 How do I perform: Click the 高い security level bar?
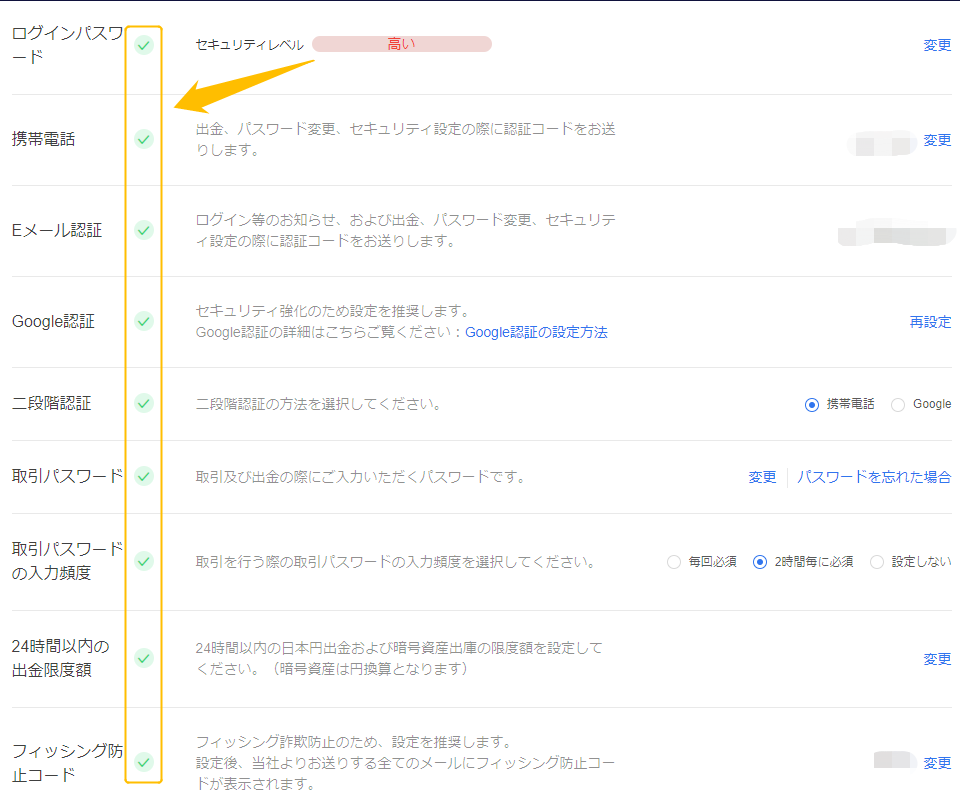click(x=402, y=44)
